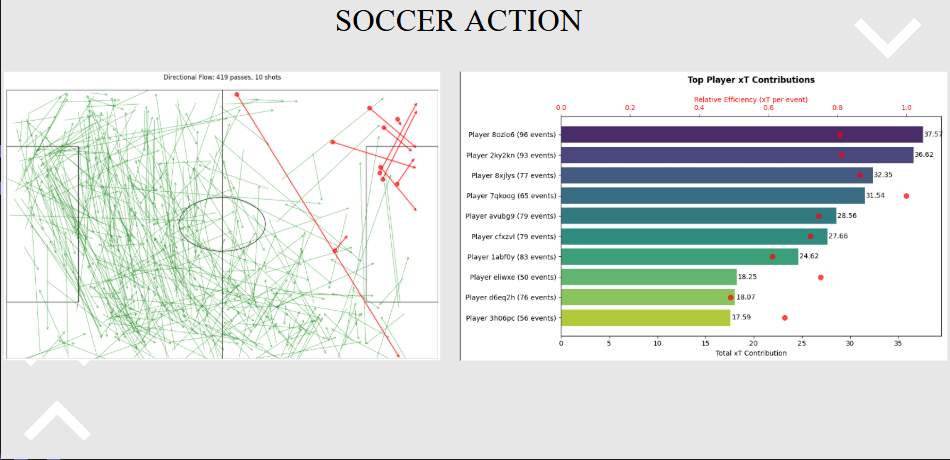Viewport: 950px width, 460px height.
Task: Click the Relative Efficiency axis label
Action: pos(751,99)
